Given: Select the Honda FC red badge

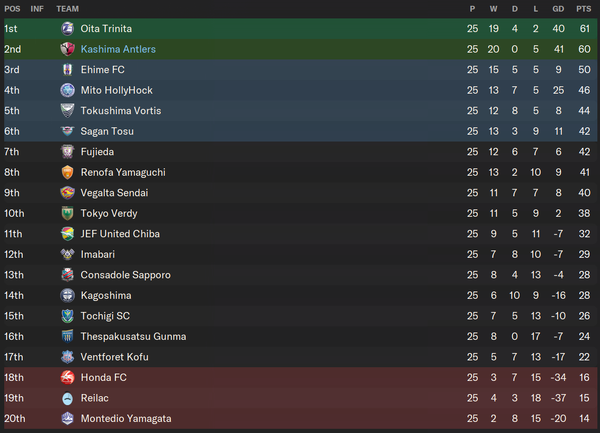Looking at the screenshot, I should point(67,378).
